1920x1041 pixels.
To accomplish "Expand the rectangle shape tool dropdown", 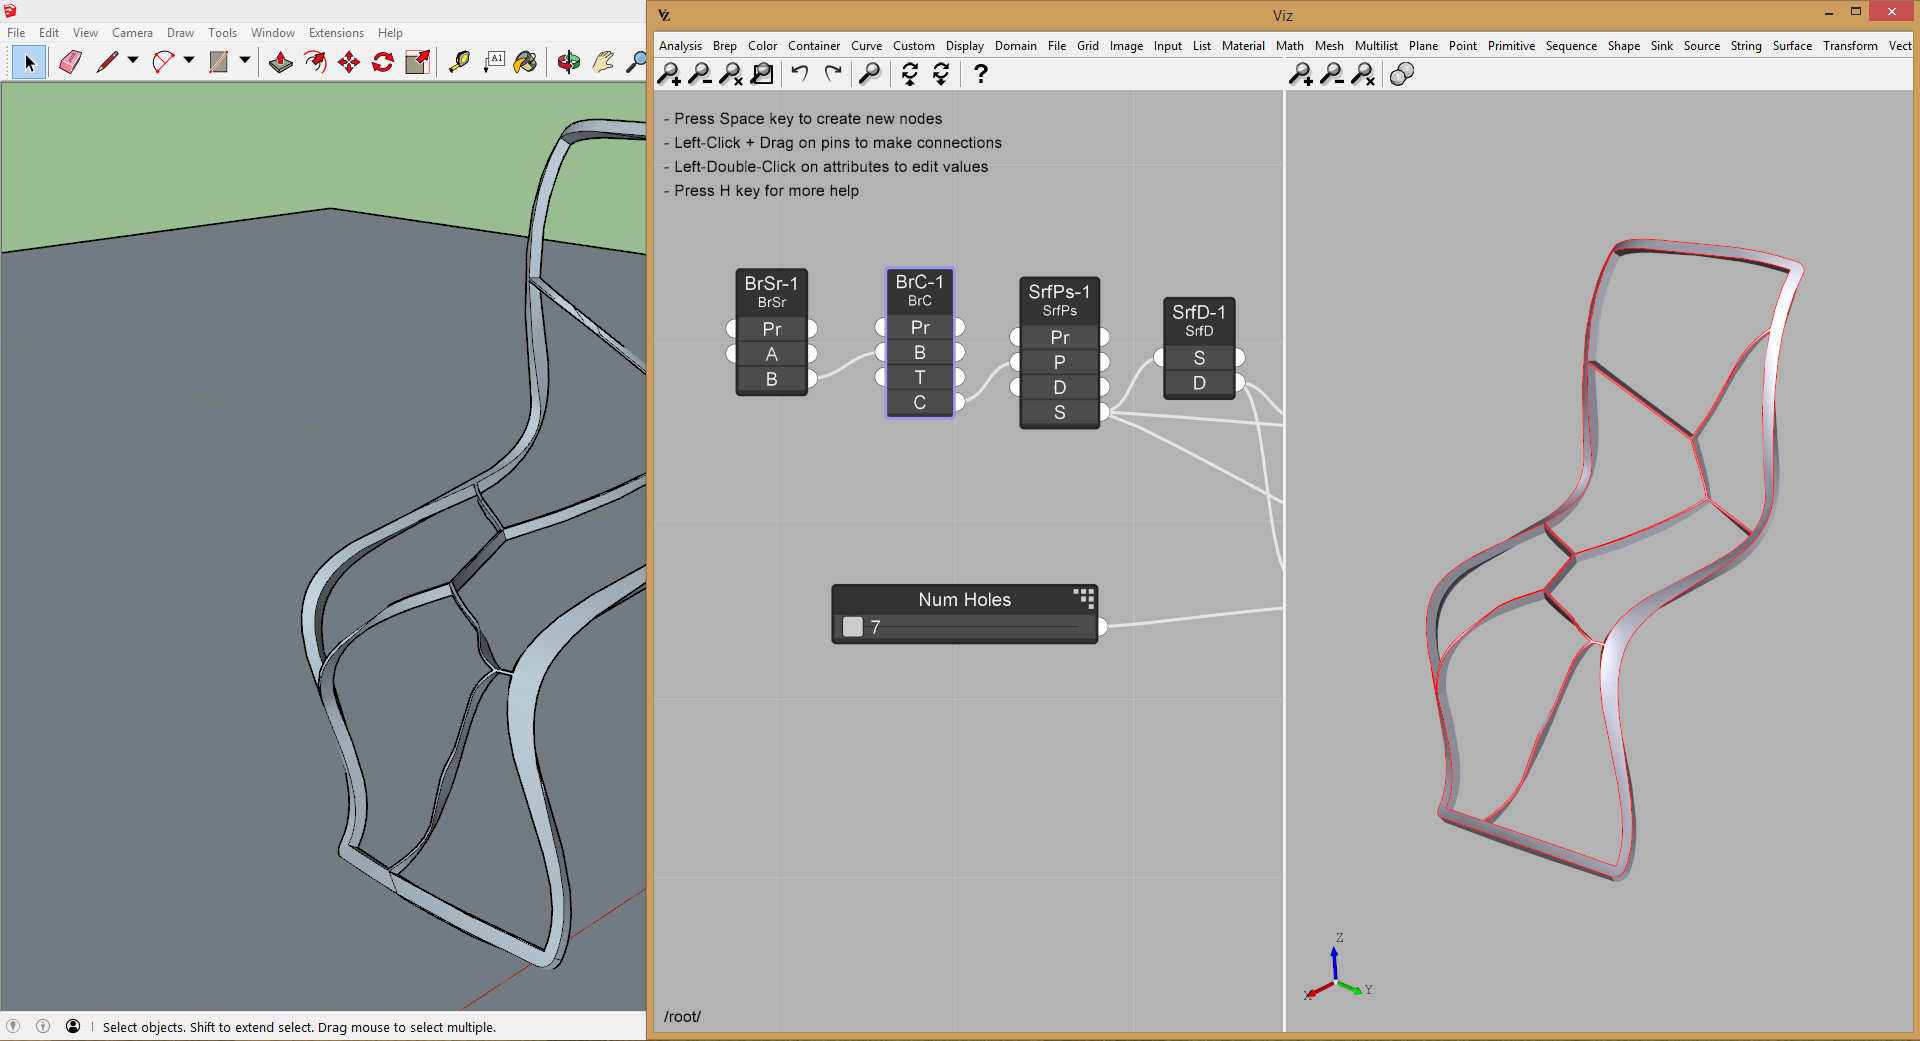I will pos(244,61).
